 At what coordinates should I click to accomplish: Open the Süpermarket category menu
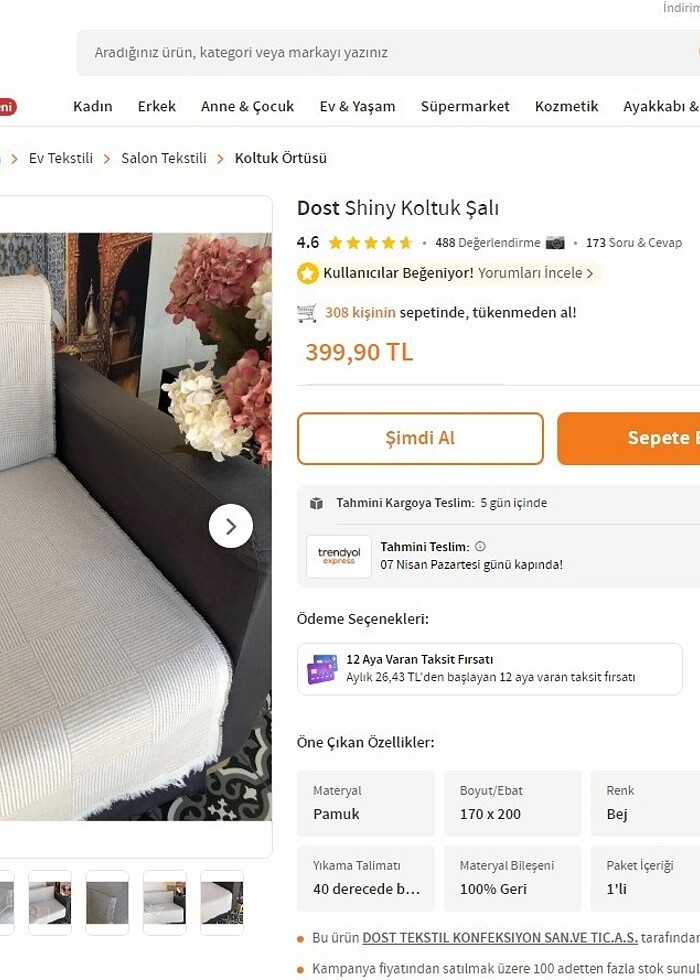tap(465, 106)
